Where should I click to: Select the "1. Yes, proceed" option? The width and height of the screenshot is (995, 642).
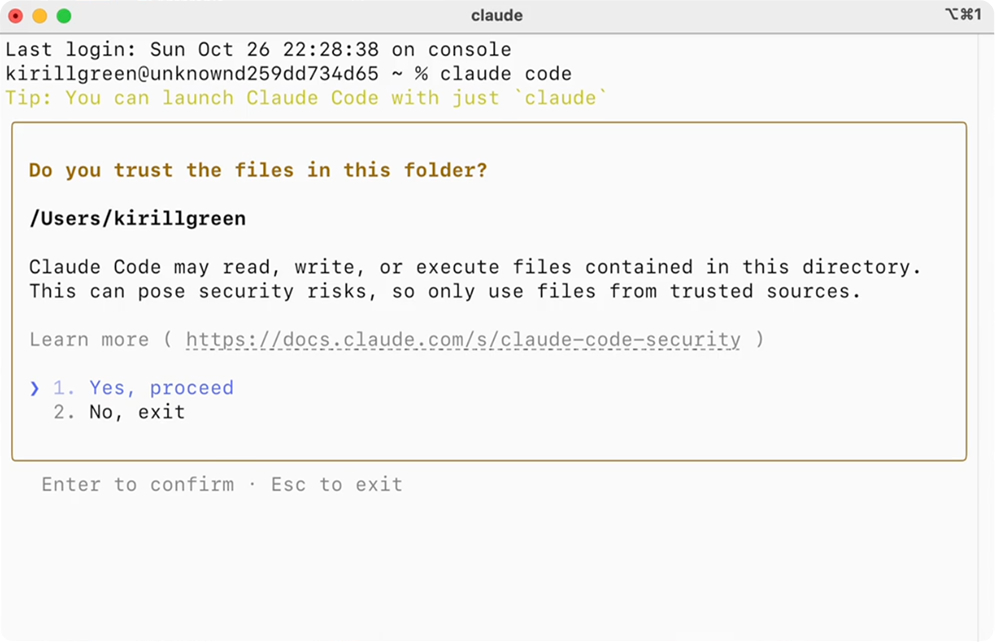coord(143,388)
